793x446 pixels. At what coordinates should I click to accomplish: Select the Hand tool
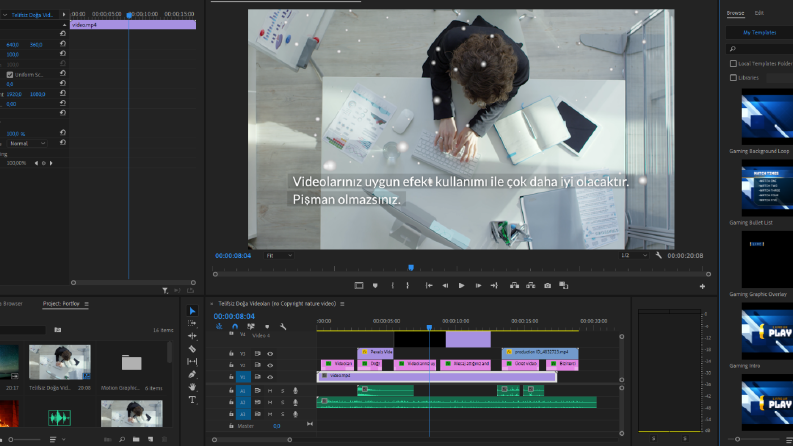pos(192,387)
